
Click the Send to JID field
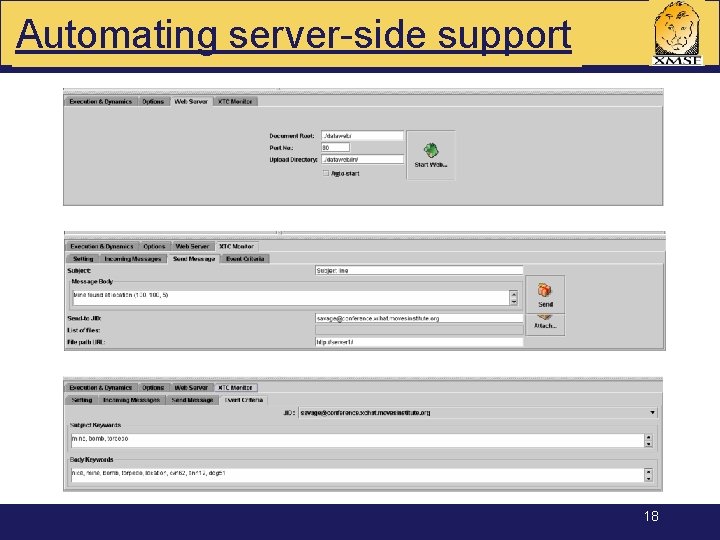pos(419,318)
